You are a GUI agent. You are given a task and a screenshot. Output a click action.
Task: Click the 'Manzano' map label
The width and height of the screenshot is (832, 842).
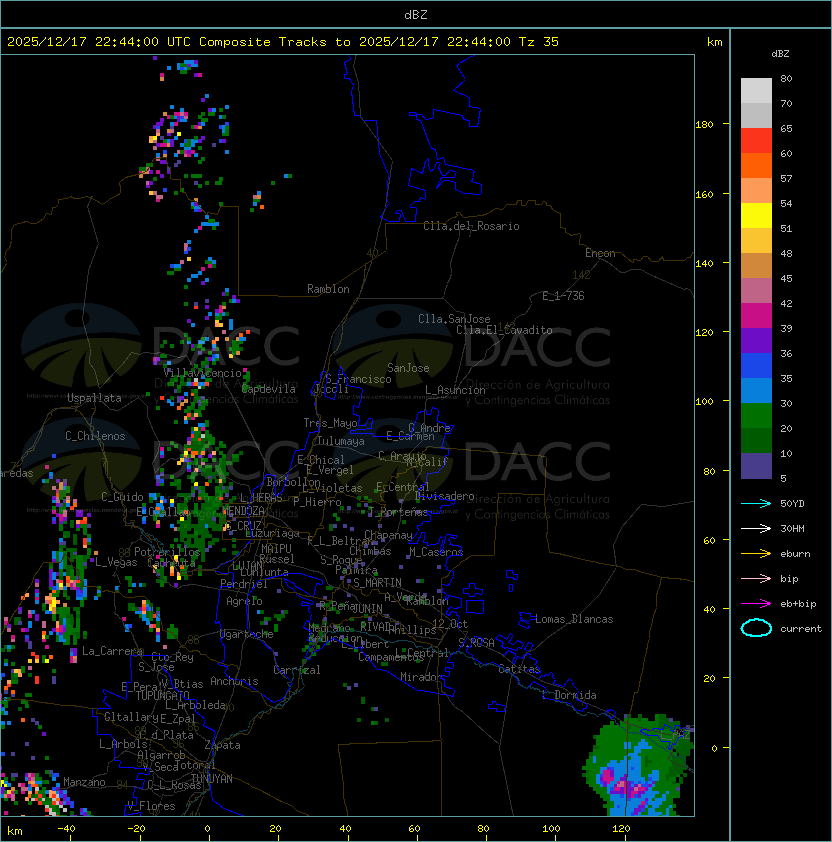point(84,782)
